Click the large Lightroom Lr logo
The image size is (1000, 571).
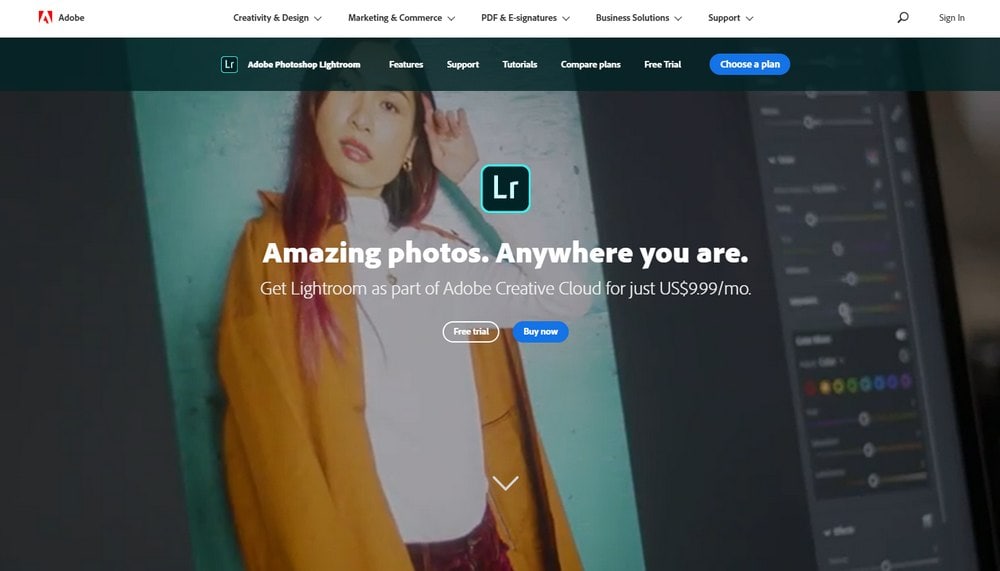(x=505, y=188)
